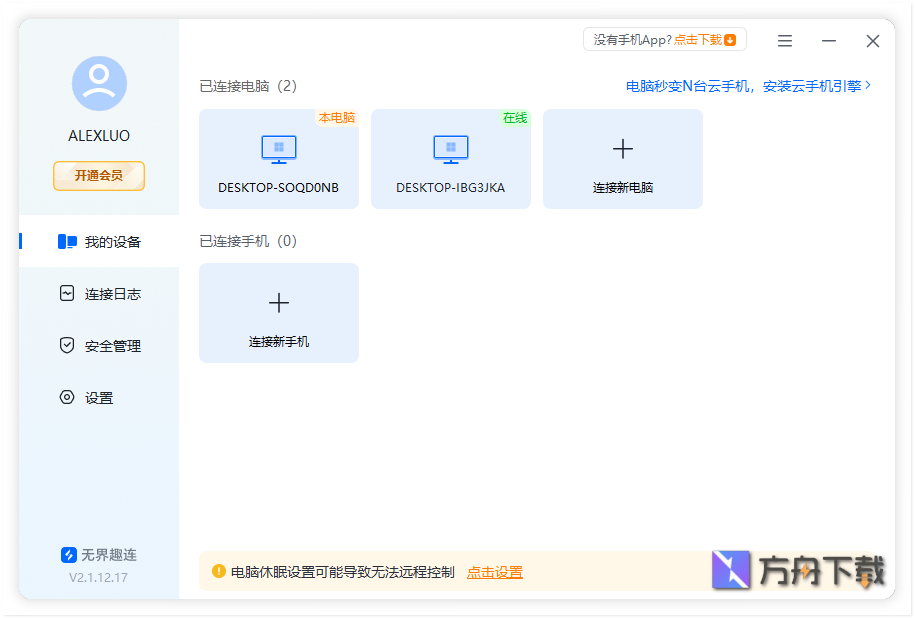Open 设置 menu item
The height and width of the screenshot is (619, 915).
(99, 397)
